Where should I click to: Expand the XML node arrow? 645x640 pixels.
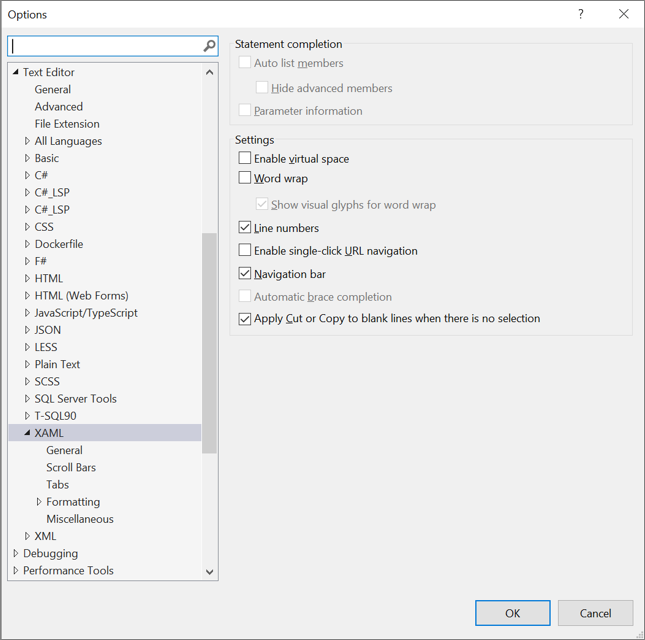click(x=27, y=536)
